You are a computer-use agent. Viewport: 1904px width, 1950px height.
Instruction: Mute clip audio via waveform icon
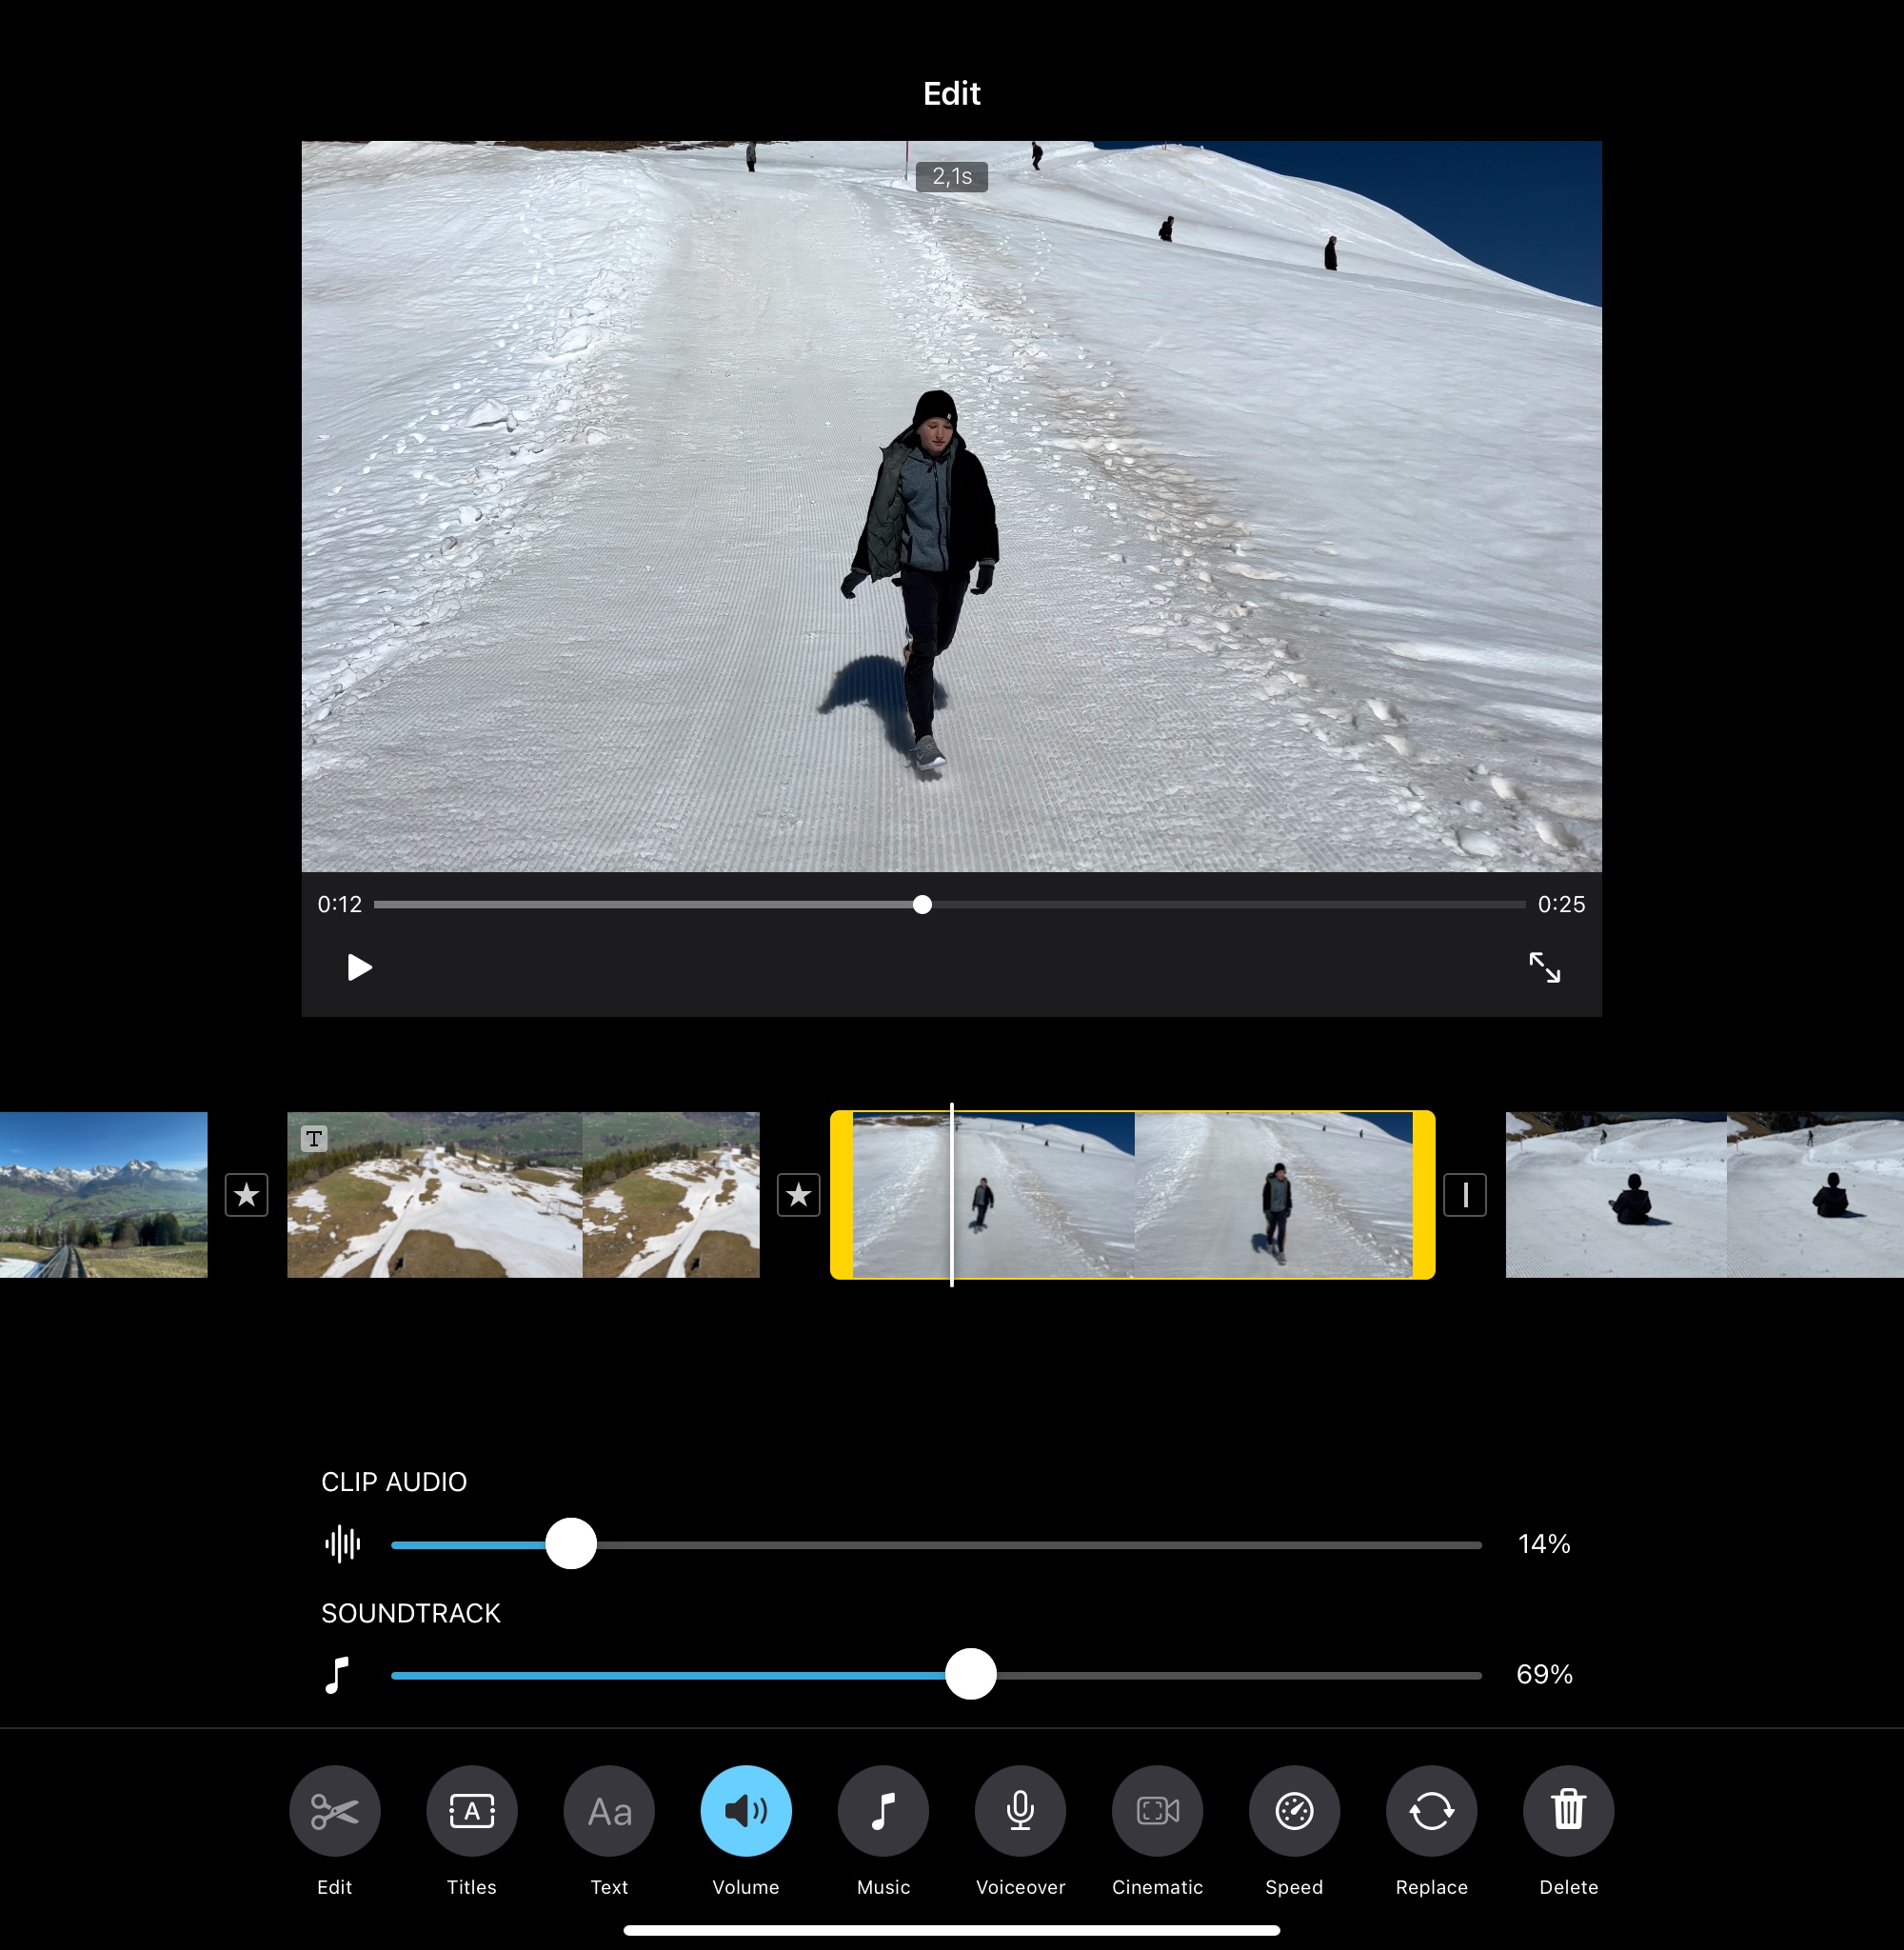342,1544
